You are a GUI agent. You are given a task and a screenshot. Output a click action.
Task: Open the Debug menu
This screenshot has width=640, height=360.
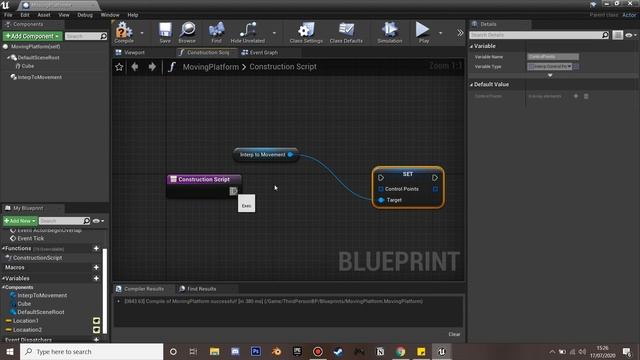coord(85,15)
